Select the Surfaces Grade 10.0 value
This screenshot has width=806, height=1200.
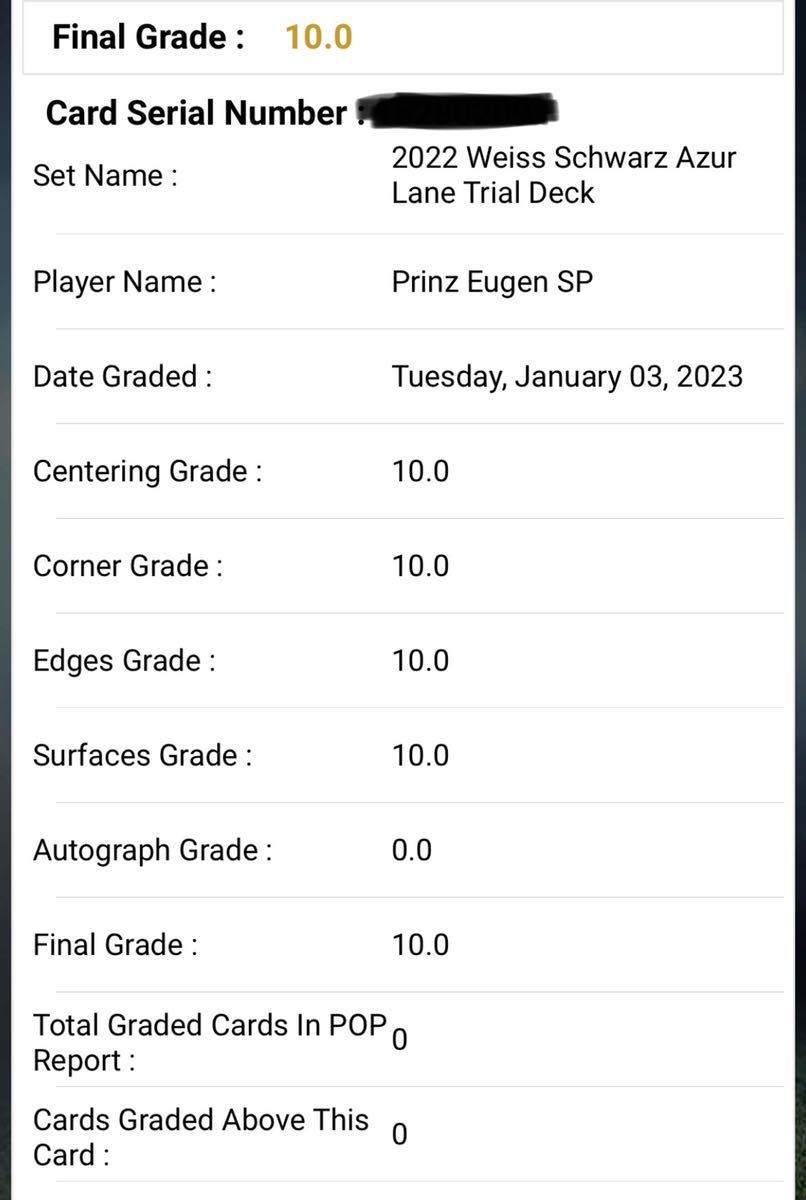[x=420, y=756]
